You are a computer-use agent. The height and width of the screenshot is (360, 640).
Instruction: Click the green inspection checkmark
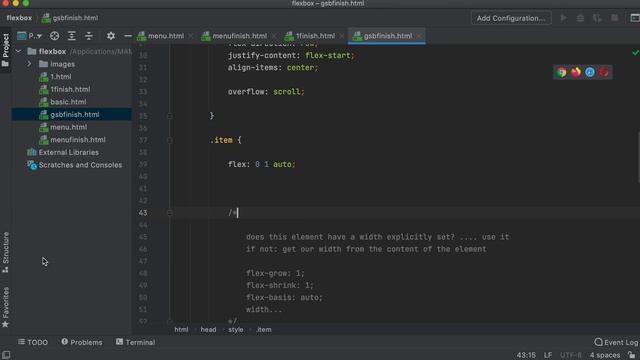pos(635,53)
